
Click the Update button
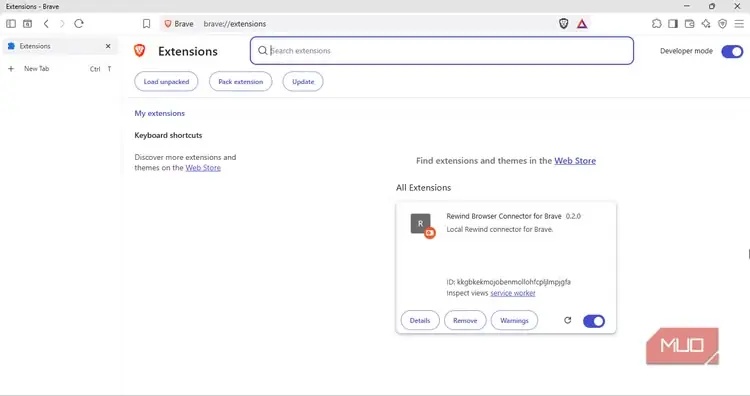tap(303, 82)
